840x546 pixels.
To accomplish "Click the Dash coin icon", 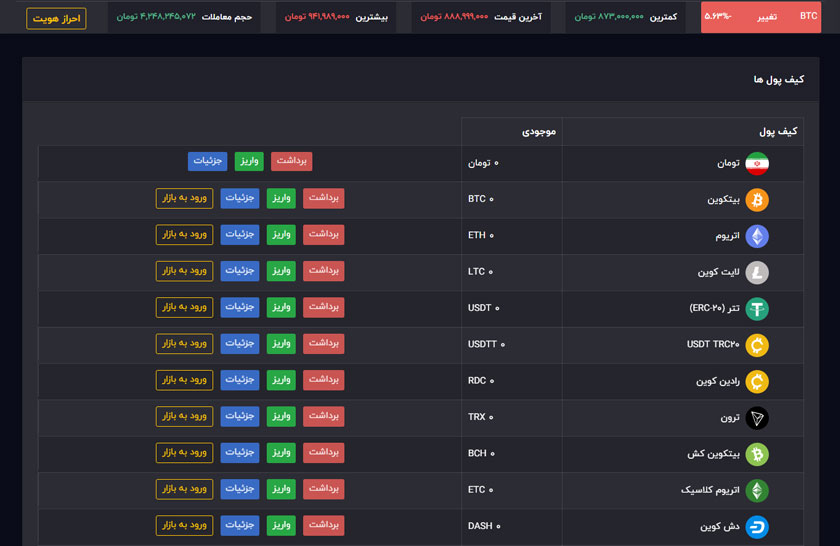I will point(757,526).
